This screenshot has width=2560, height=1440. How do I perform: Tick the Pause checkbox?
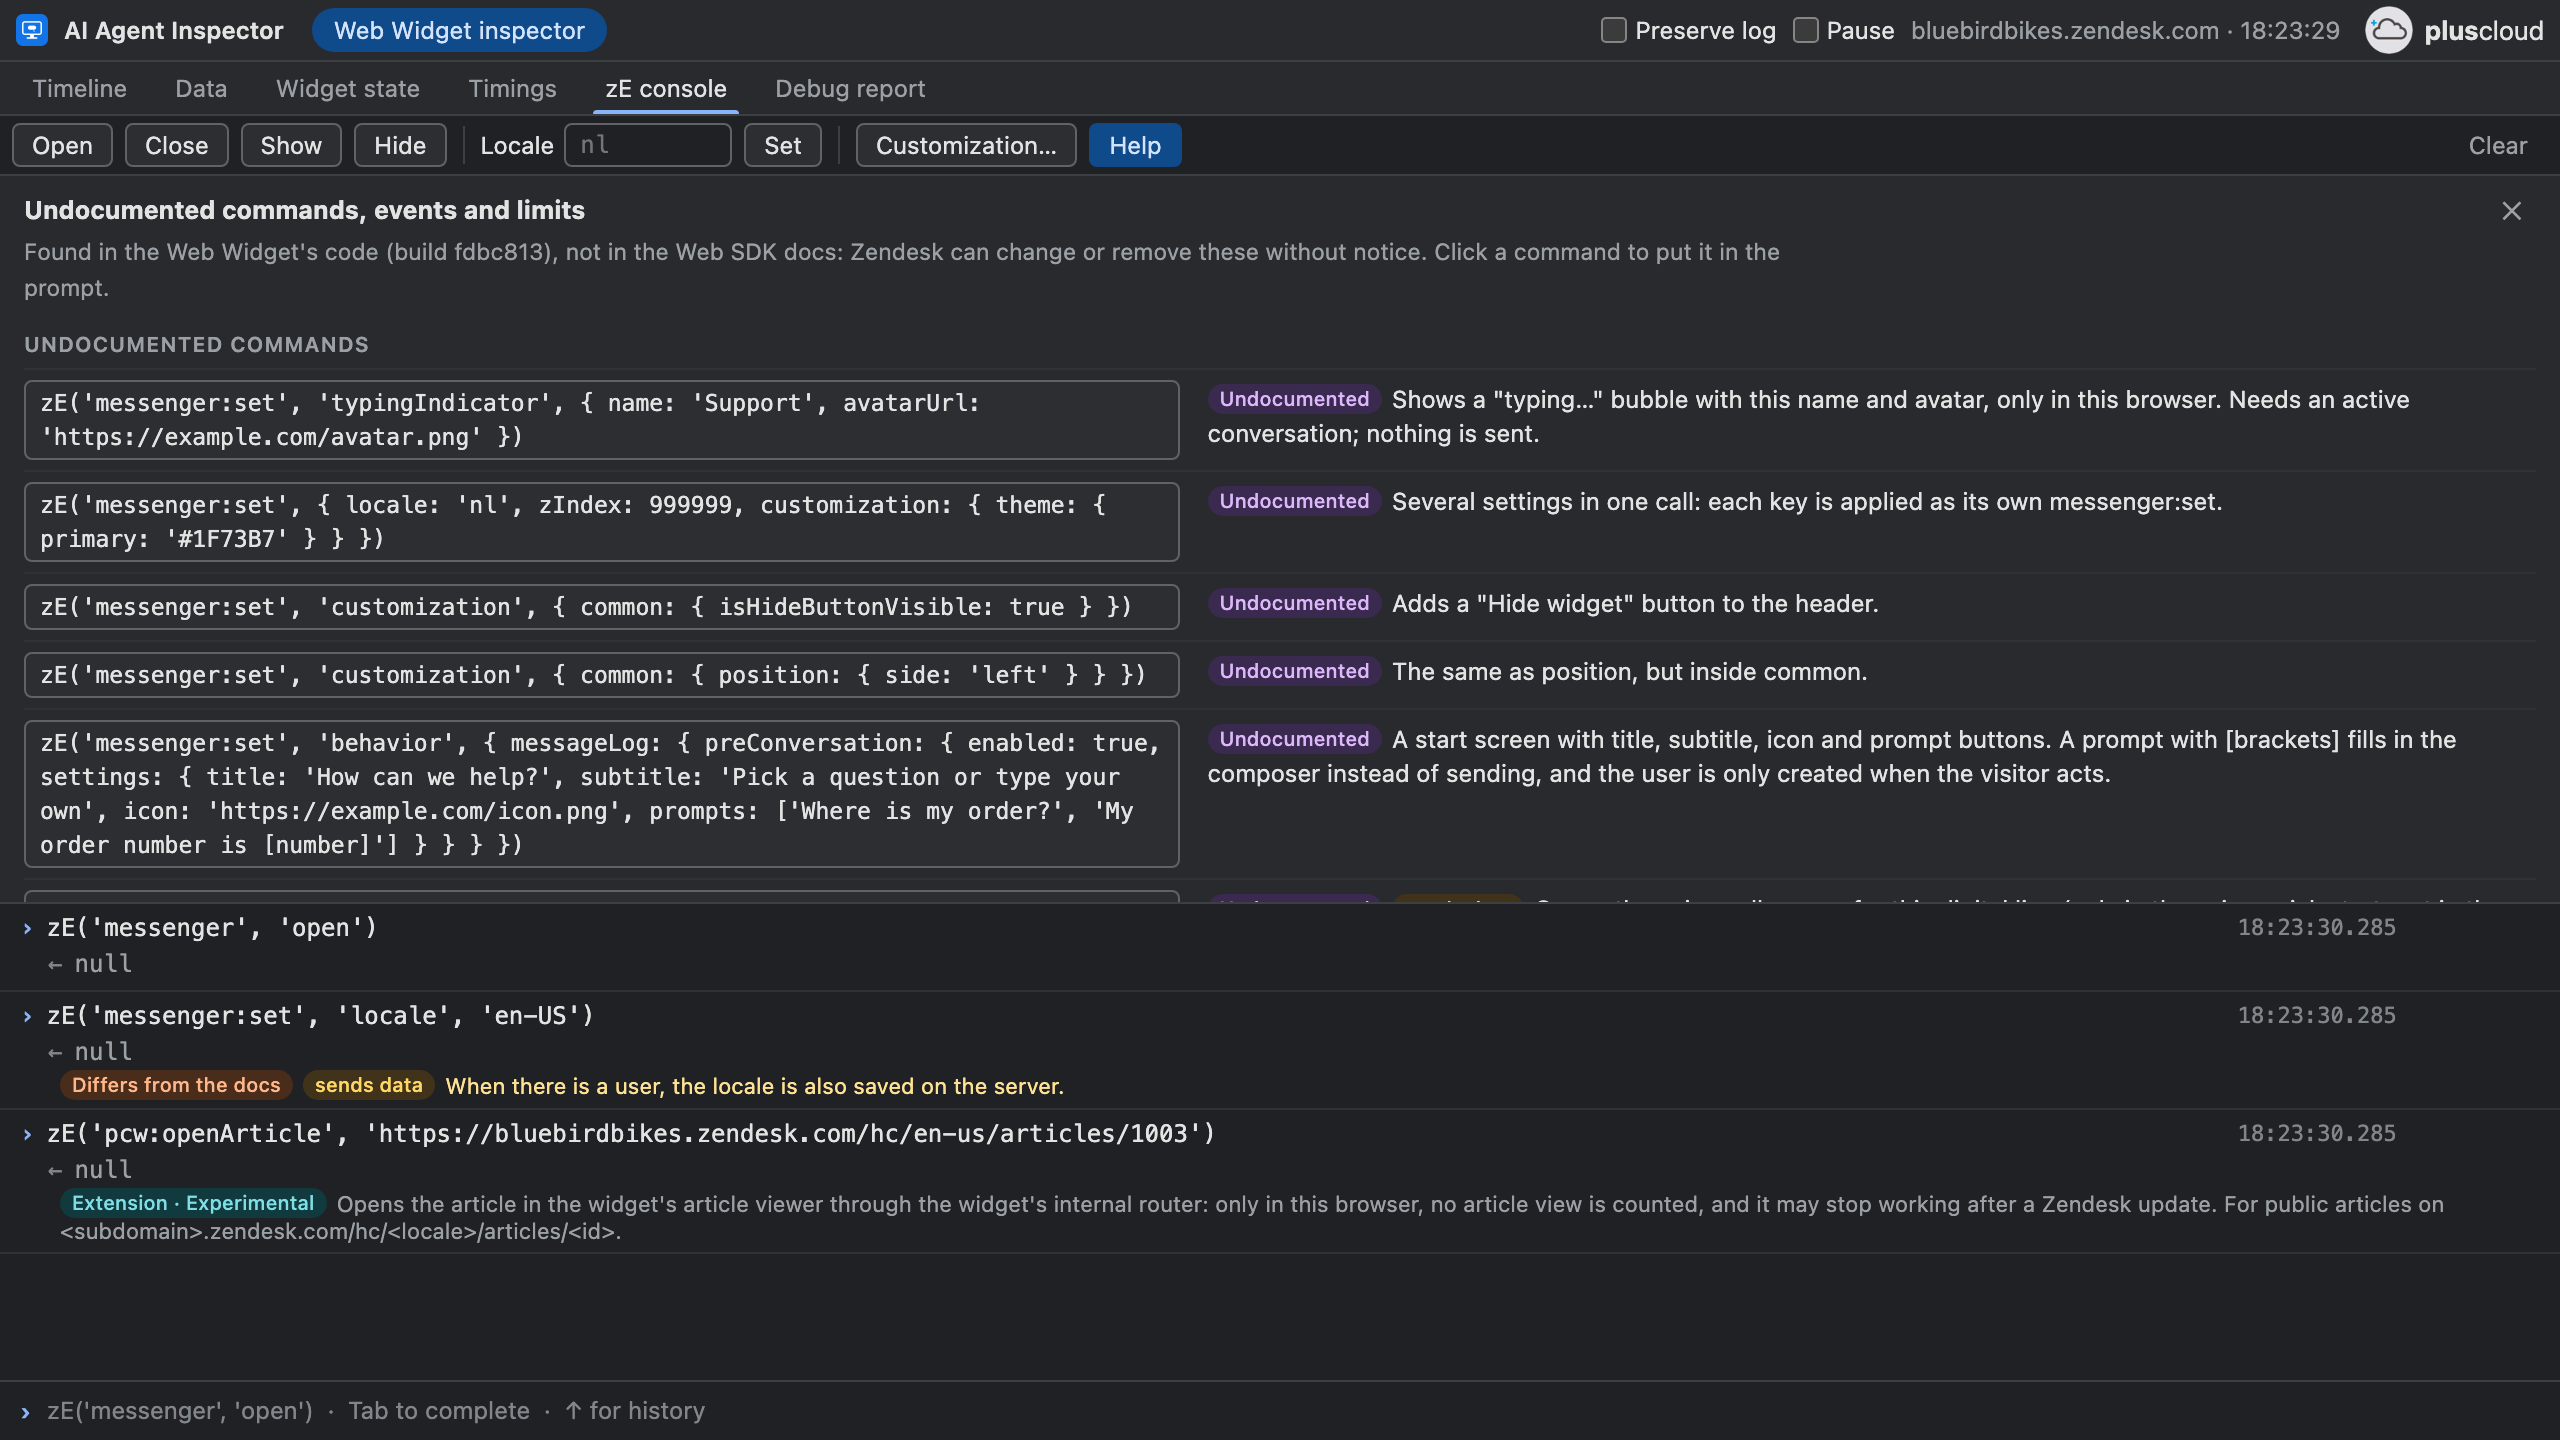click(1805, 30)
